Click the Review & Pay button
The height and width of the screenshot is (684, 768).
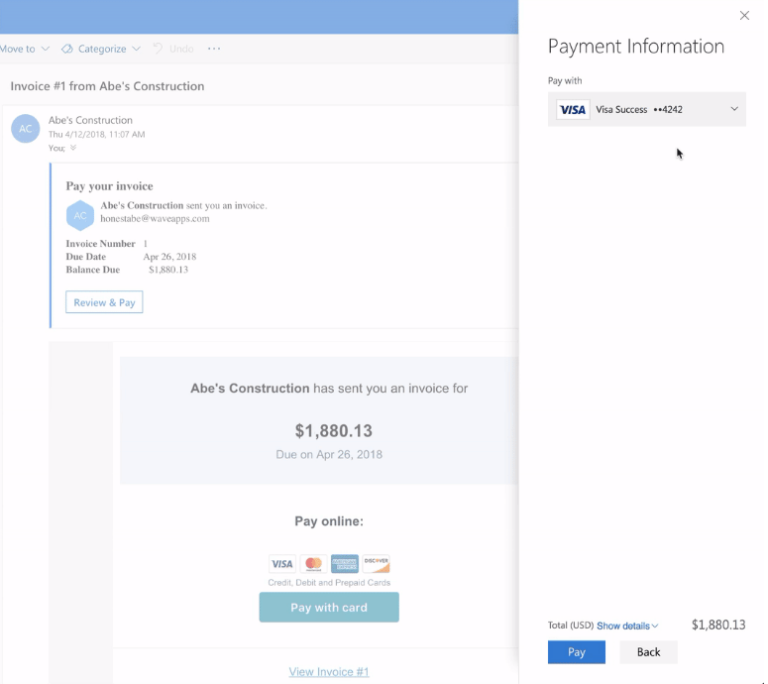point(104,302)
